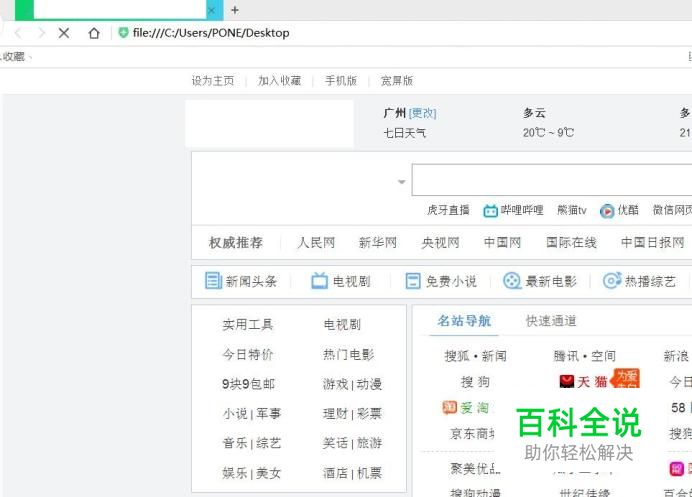Viewport: 692px width, 497px height.
Task: Change city via 更改 link
Action: pyautogui.click(x=422, y=113)
